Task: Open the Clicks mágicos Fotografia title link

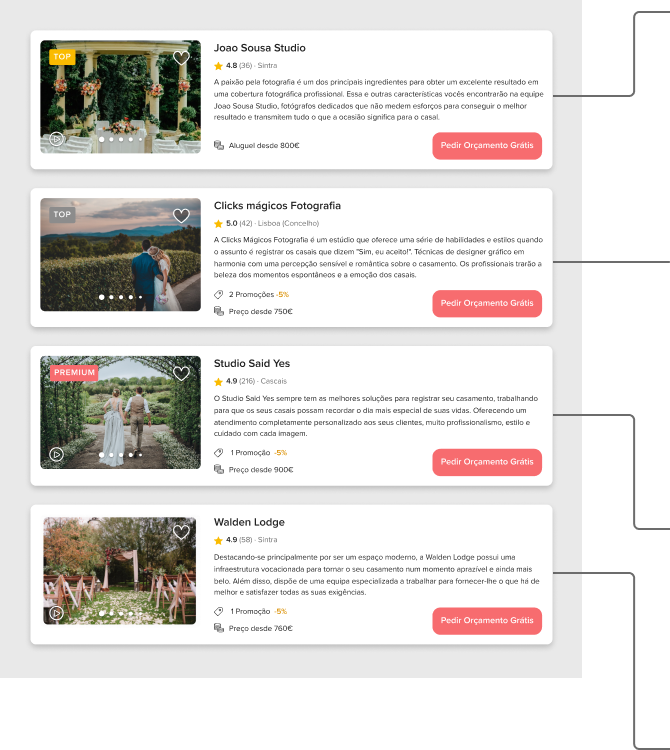Action: pos(277,206)
